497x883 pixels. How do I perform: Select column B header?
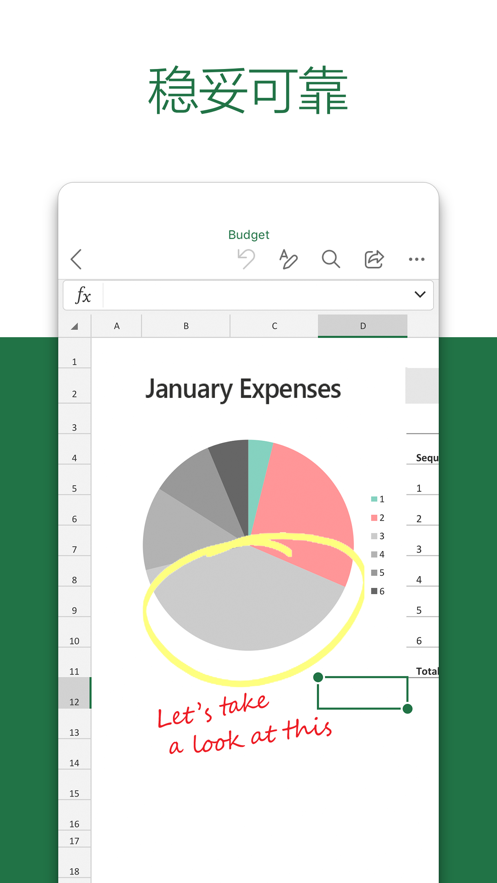pyautogui.click(x=186, y=326)
